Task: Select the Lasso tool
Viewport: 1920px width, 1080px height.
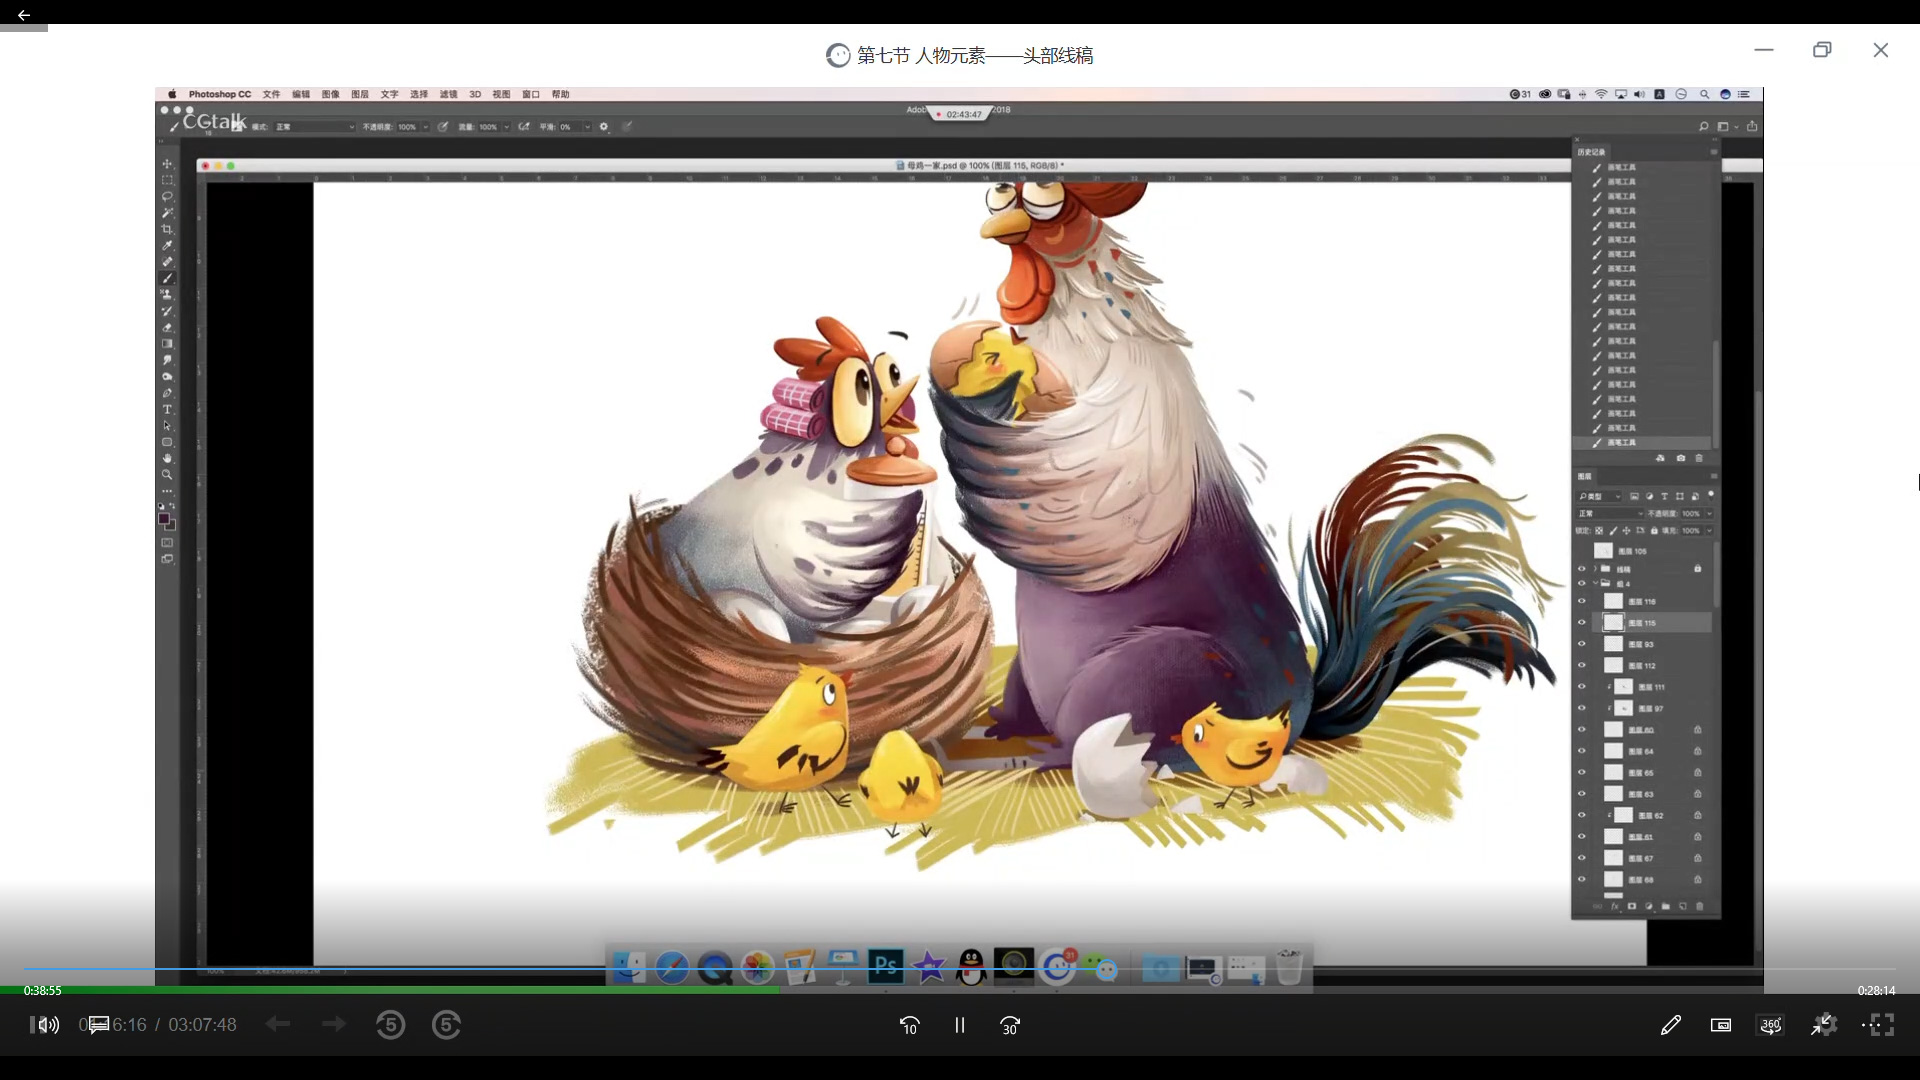Action: pyautogui.click(x=167, y=197)
